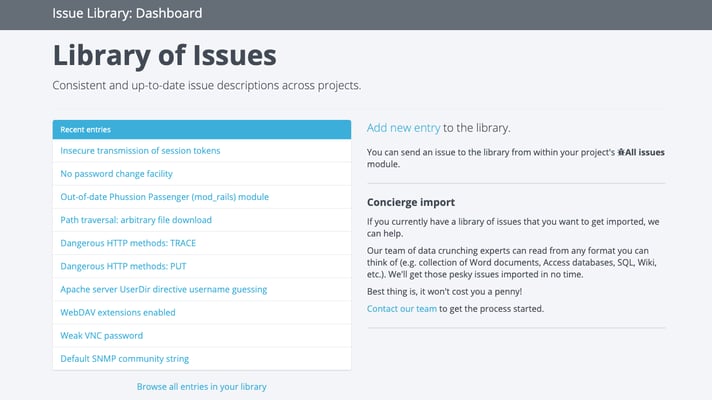Open 'No password change facility' entry

(x=116, y=174)
